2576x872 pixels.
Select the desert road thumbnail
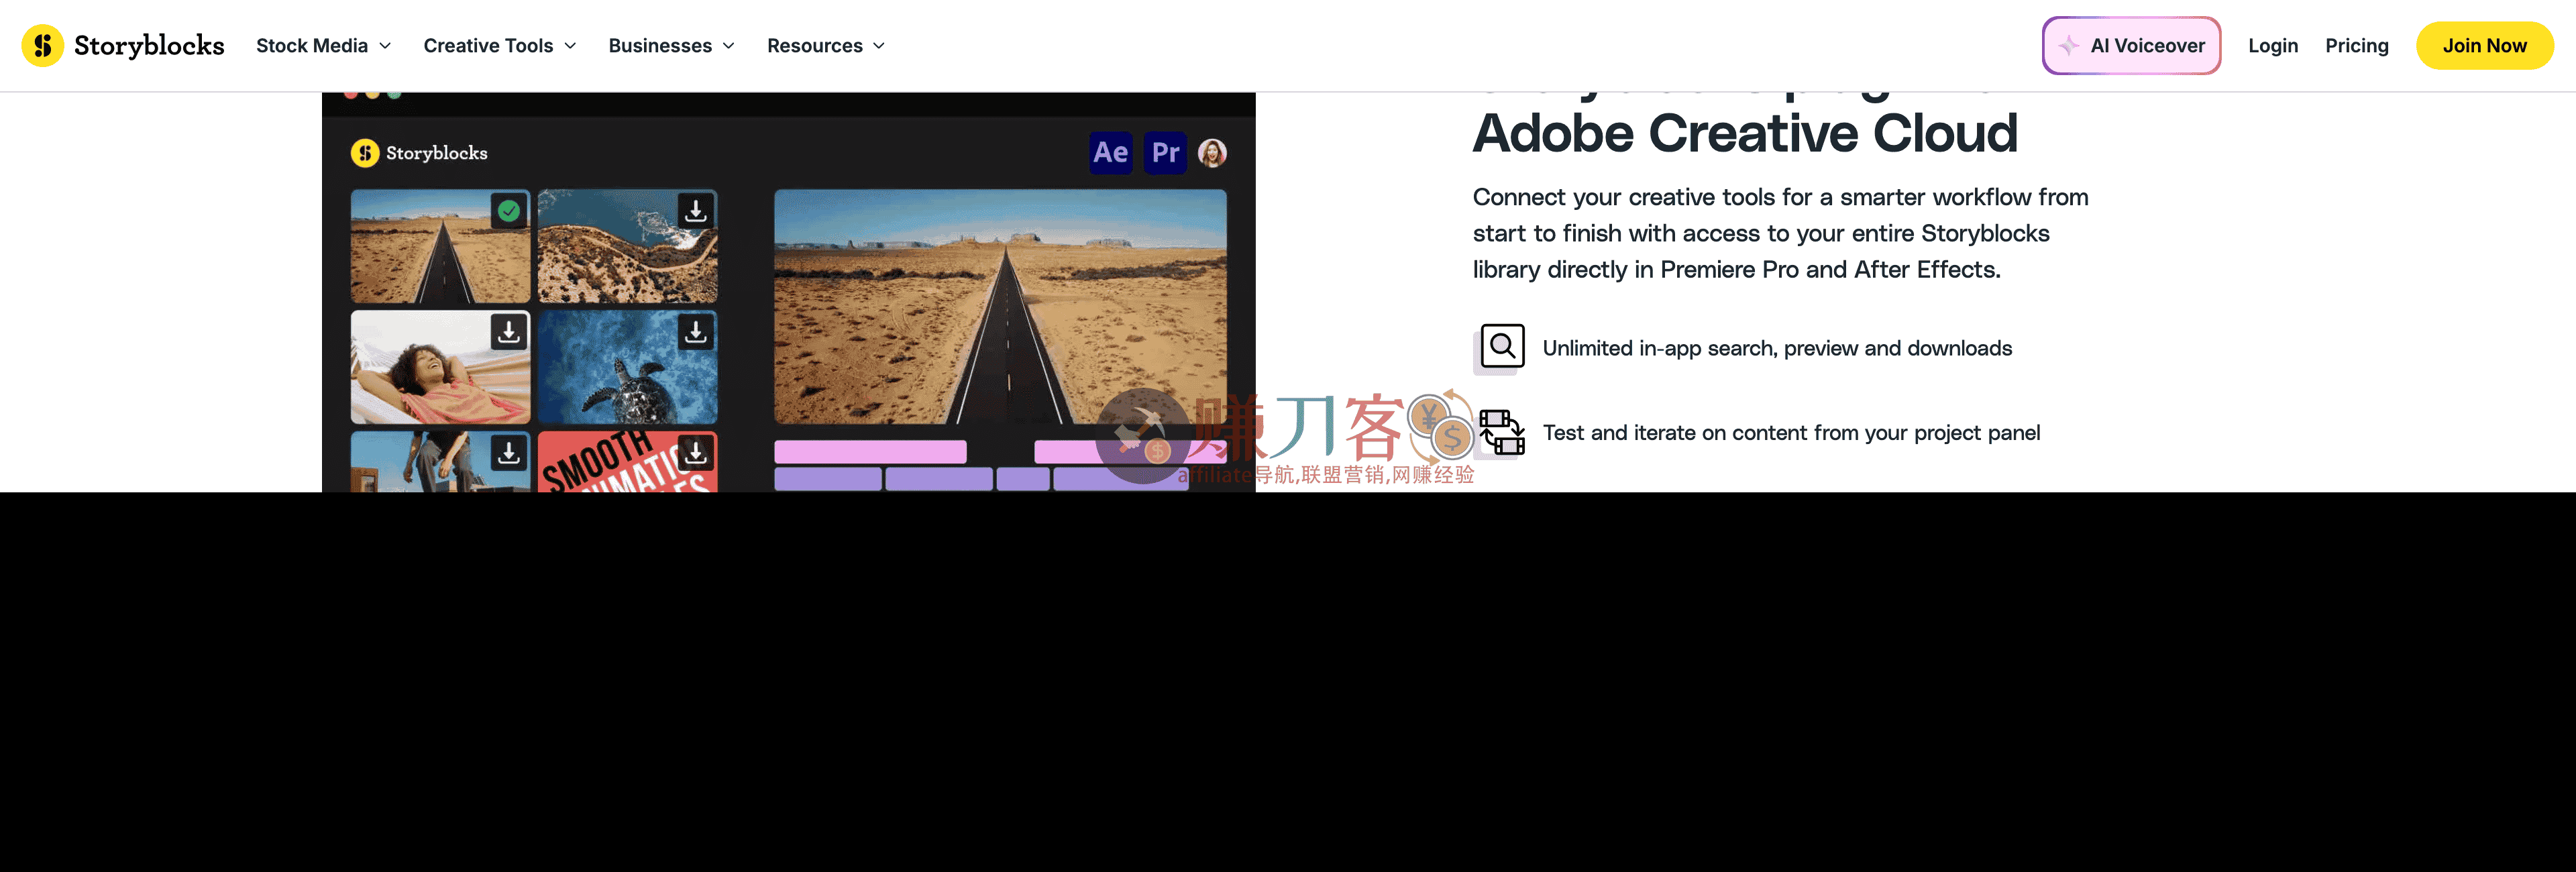(440, 246)
